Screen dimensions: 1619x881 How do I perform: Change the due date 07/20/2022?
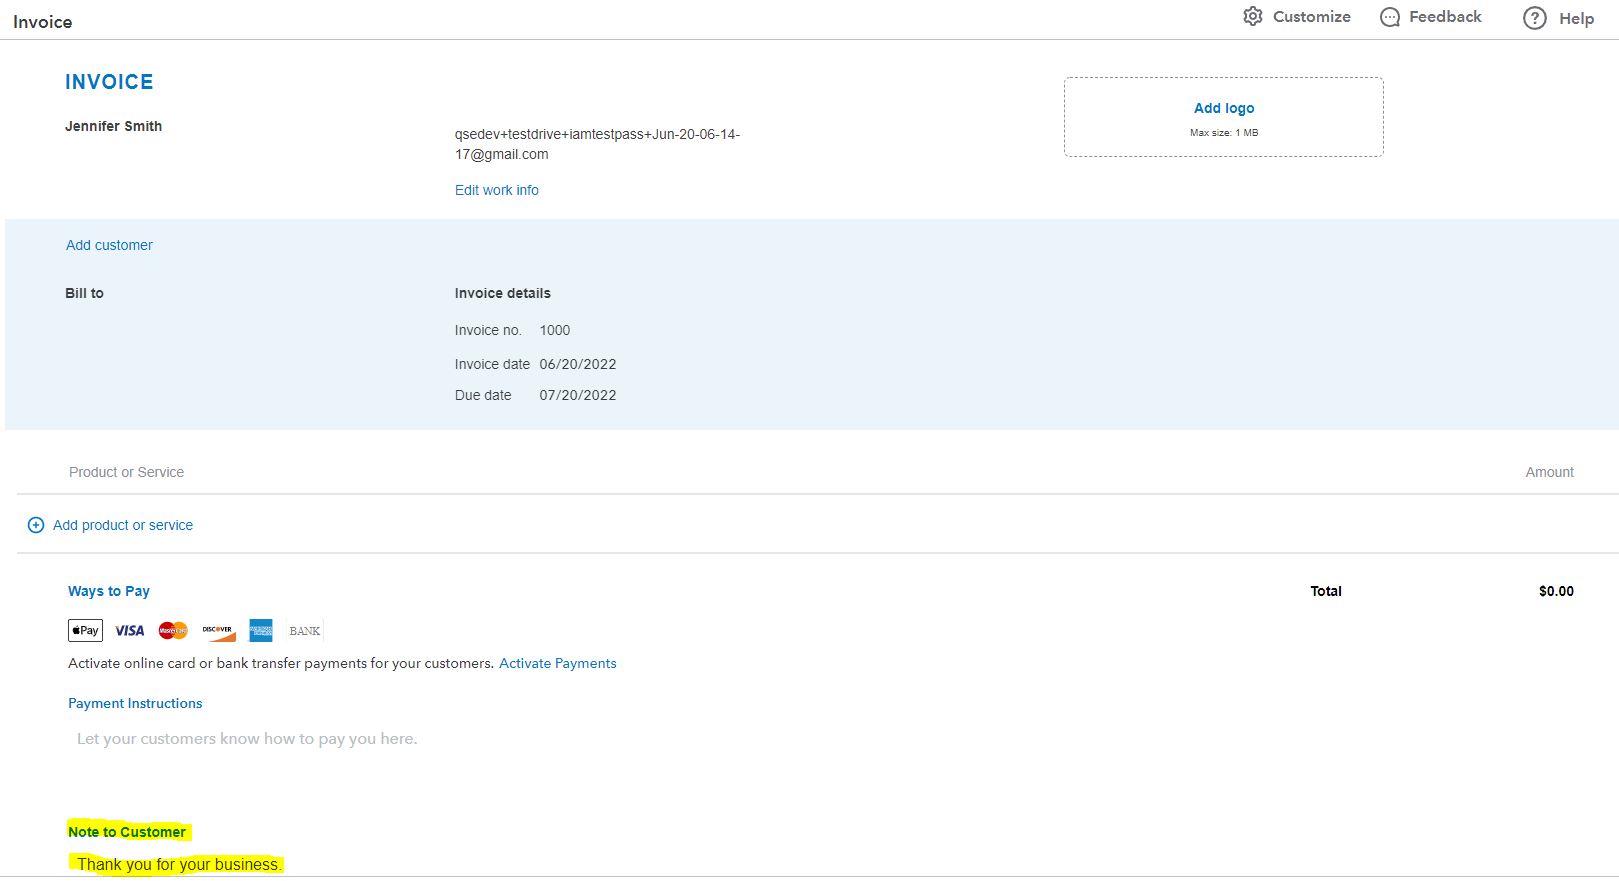tap(578, 395)
